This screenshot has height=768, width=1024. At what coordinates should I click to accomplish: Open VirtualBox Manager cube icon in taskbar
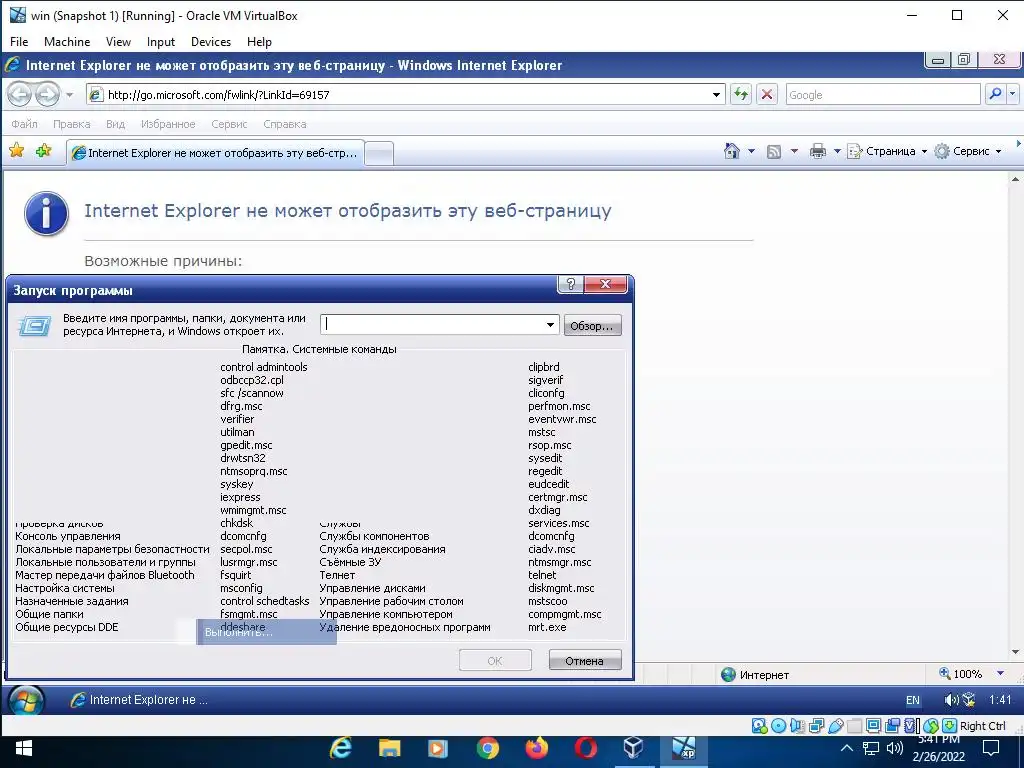(x=633, y=748)
